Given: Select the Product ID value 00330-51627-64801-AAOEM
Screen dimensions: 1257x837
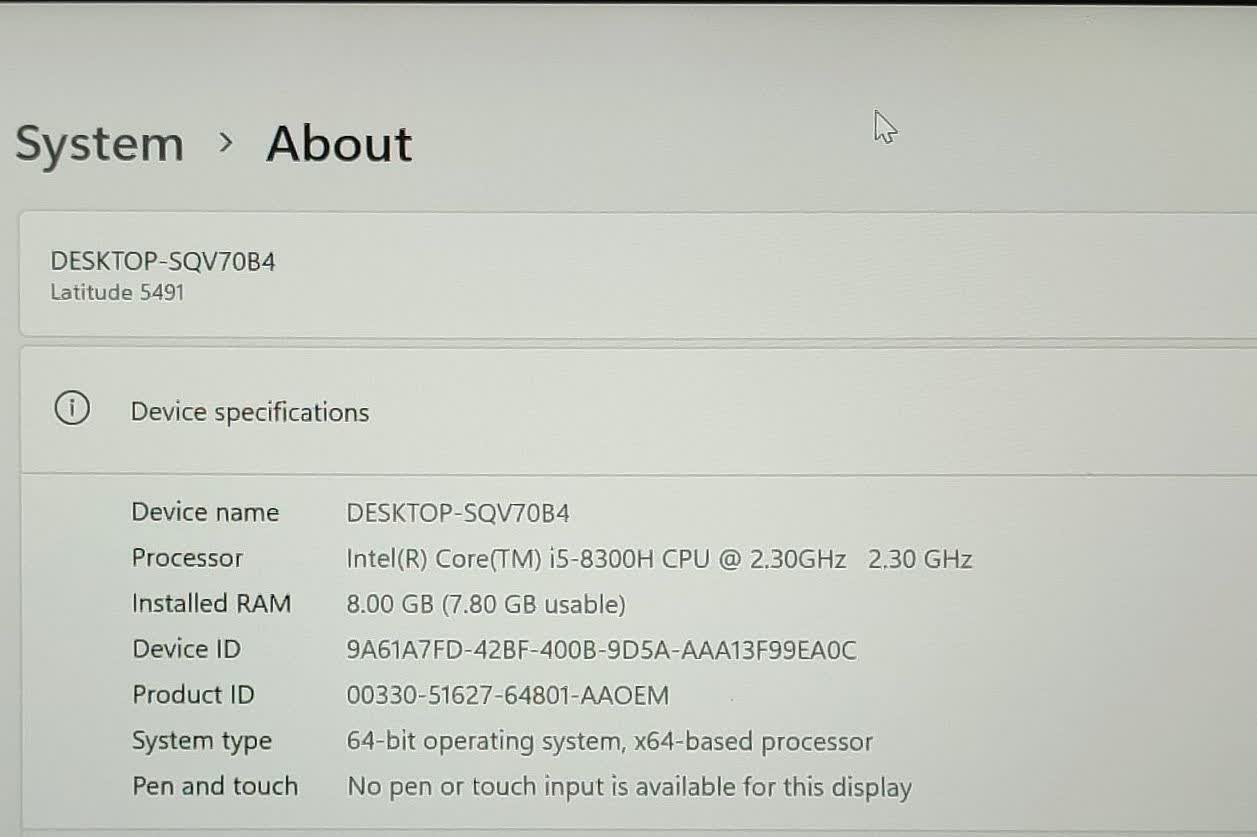Looking at the screenshot, I should 507,695.
